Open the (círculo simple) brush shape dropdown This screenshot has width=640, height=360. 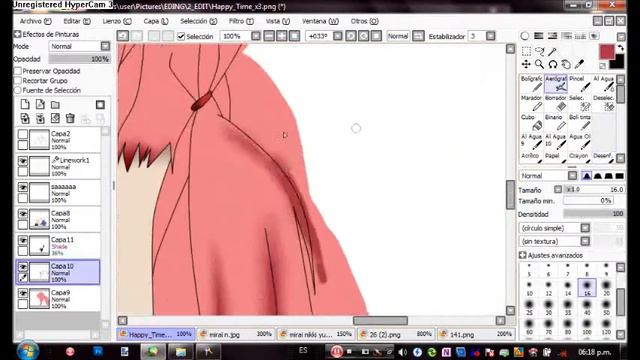click(x=585, y=228)
